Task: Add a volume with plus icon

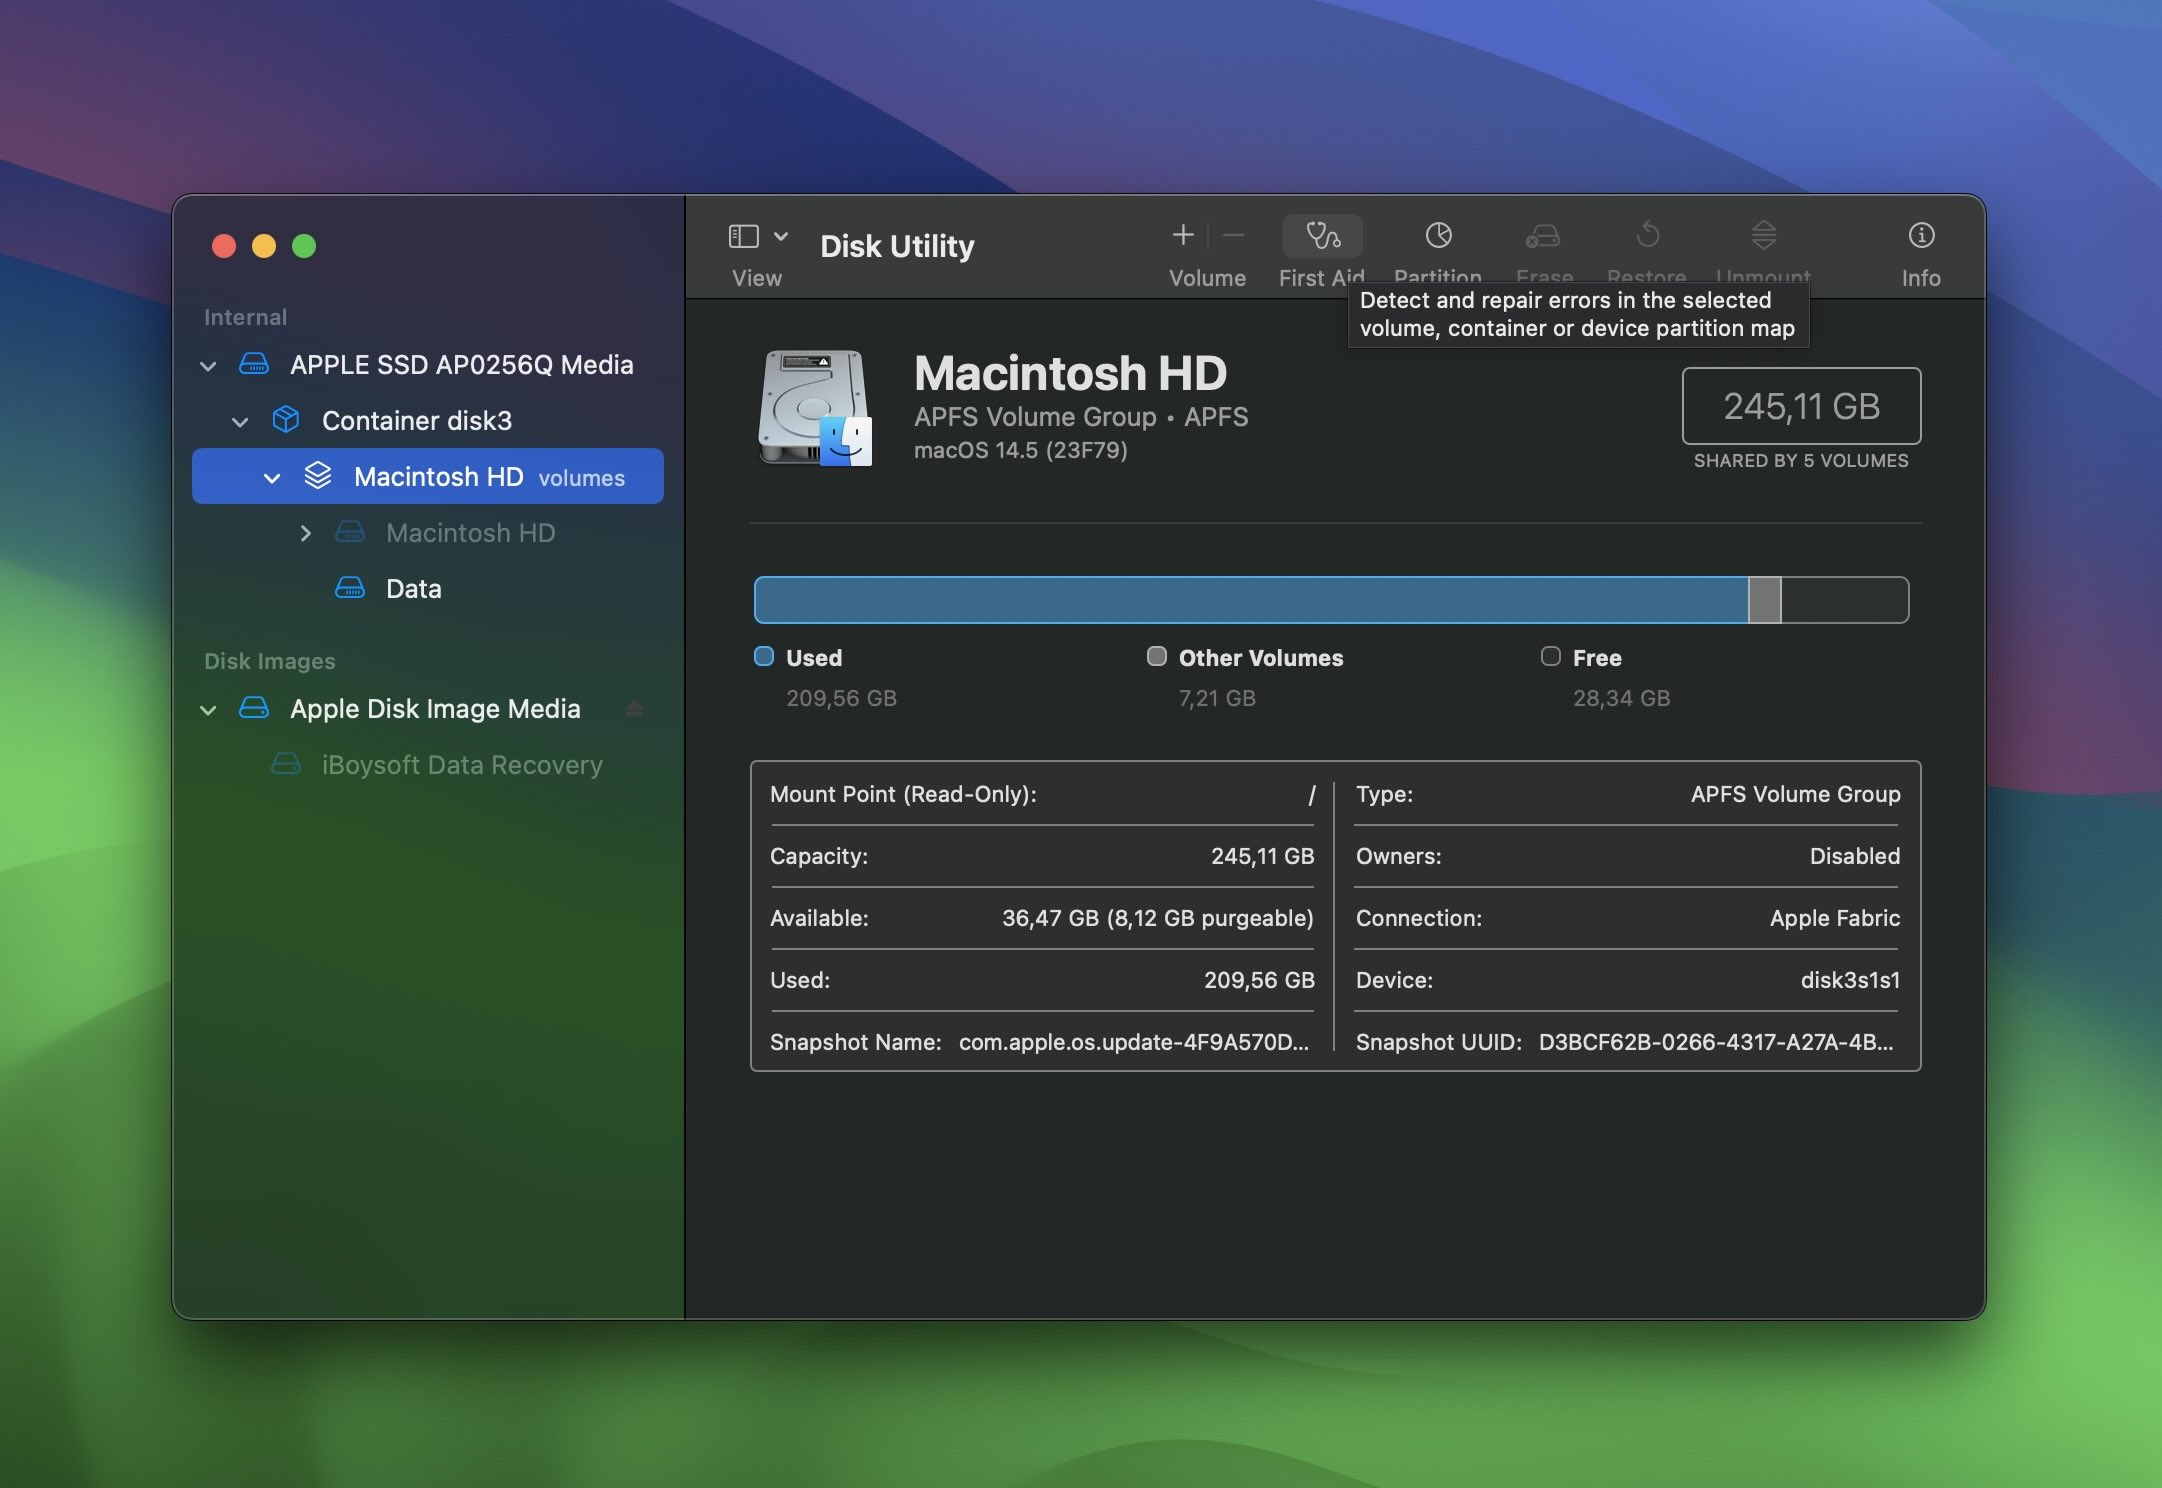Action: pos(1183,235)
